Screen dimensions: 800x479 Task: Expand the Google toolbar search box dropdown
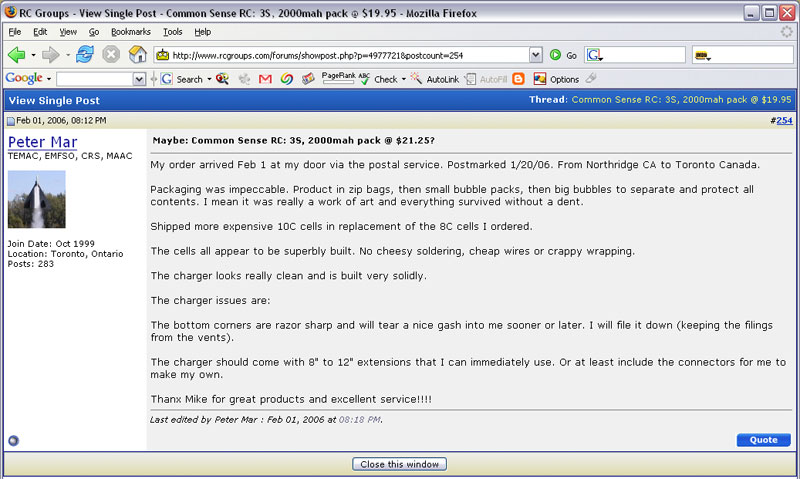[x=139, y=79]
